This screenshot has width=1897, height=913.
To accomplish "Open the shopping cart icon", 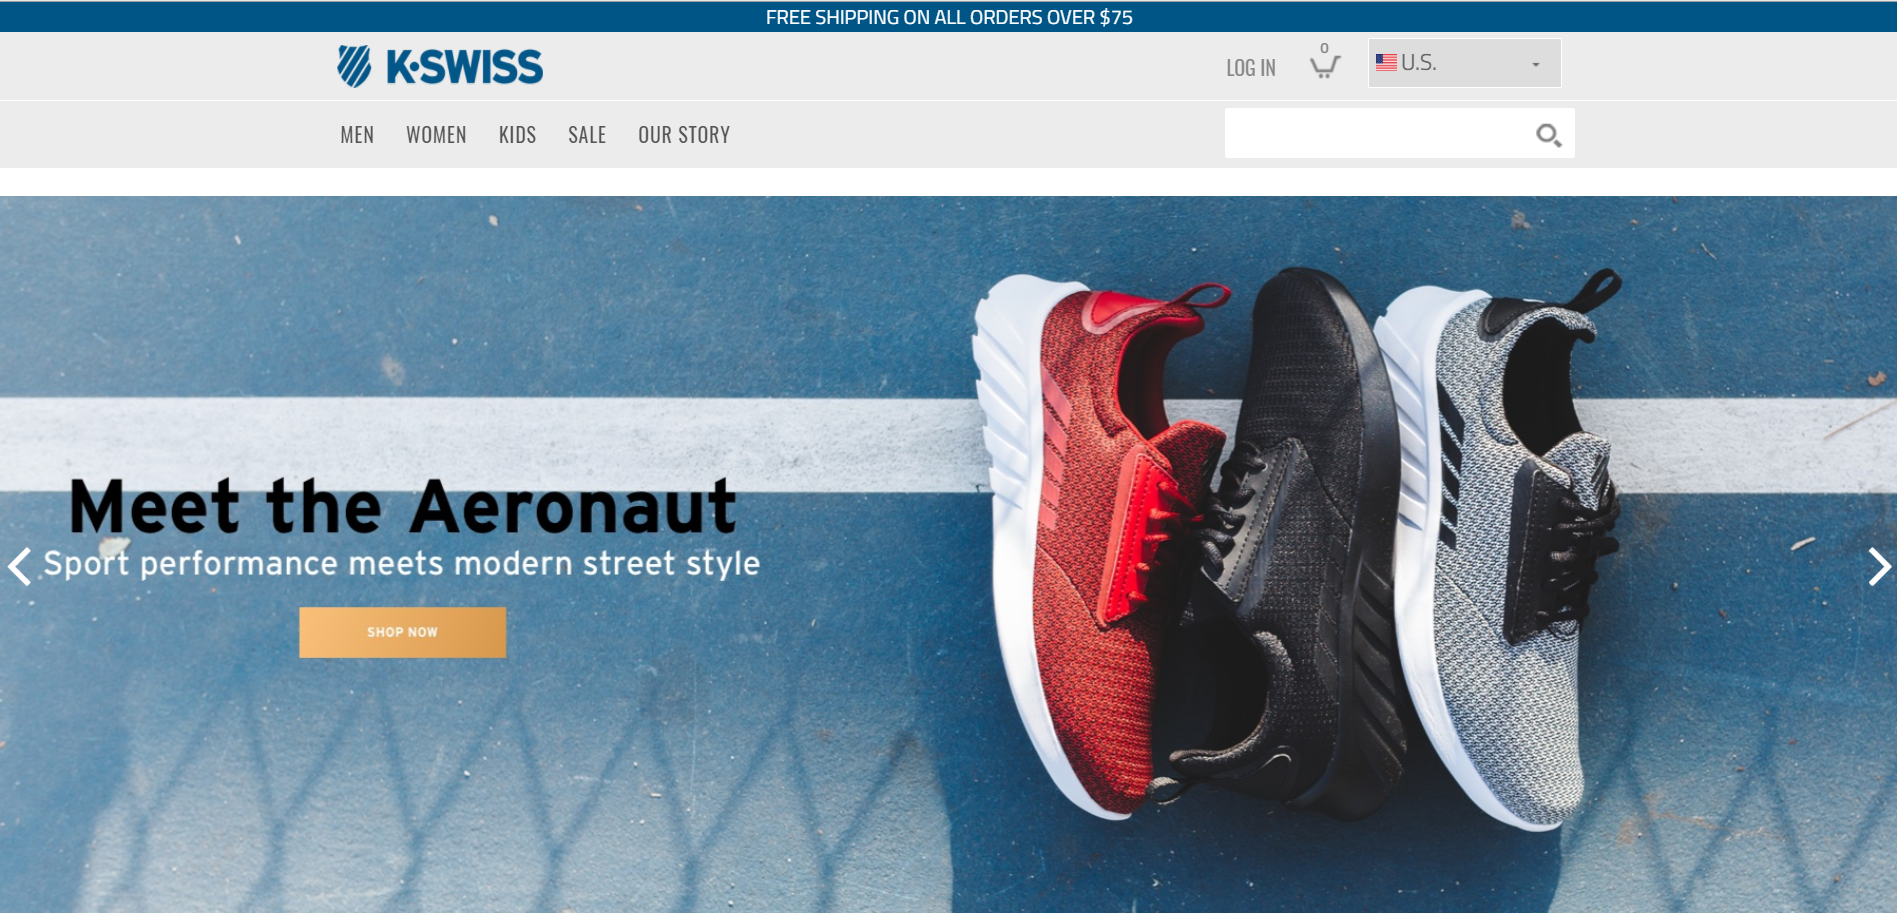I will [1325, 62].
